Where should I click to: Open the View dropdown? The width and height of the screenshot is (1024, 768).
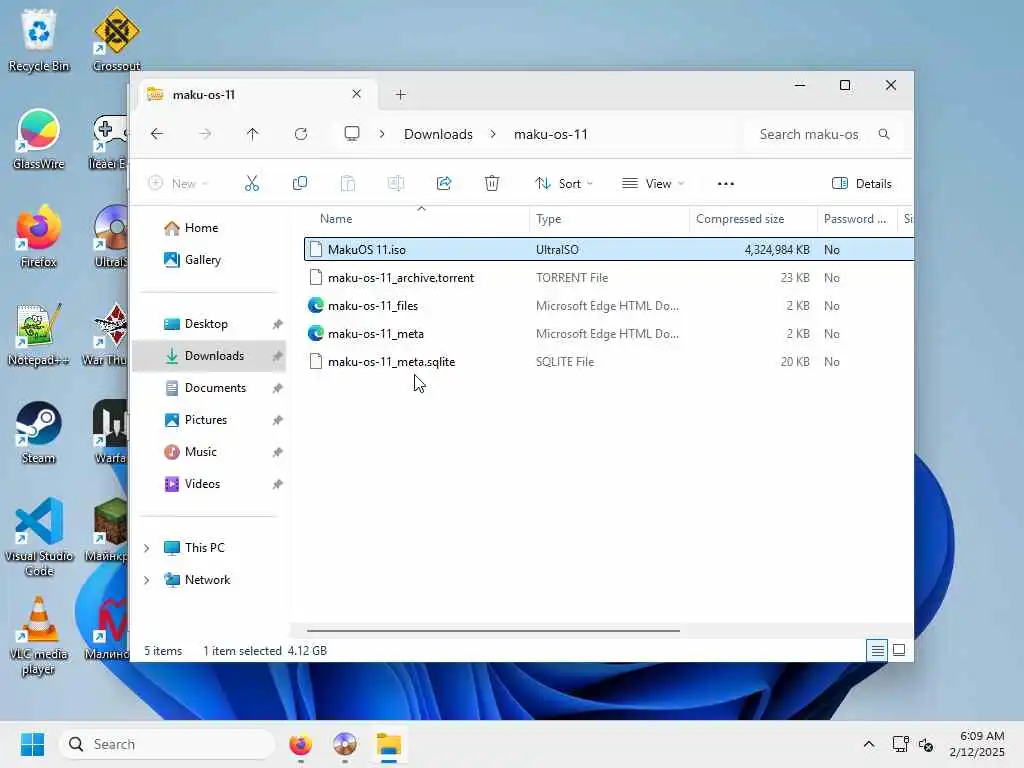tap(653, 184)
